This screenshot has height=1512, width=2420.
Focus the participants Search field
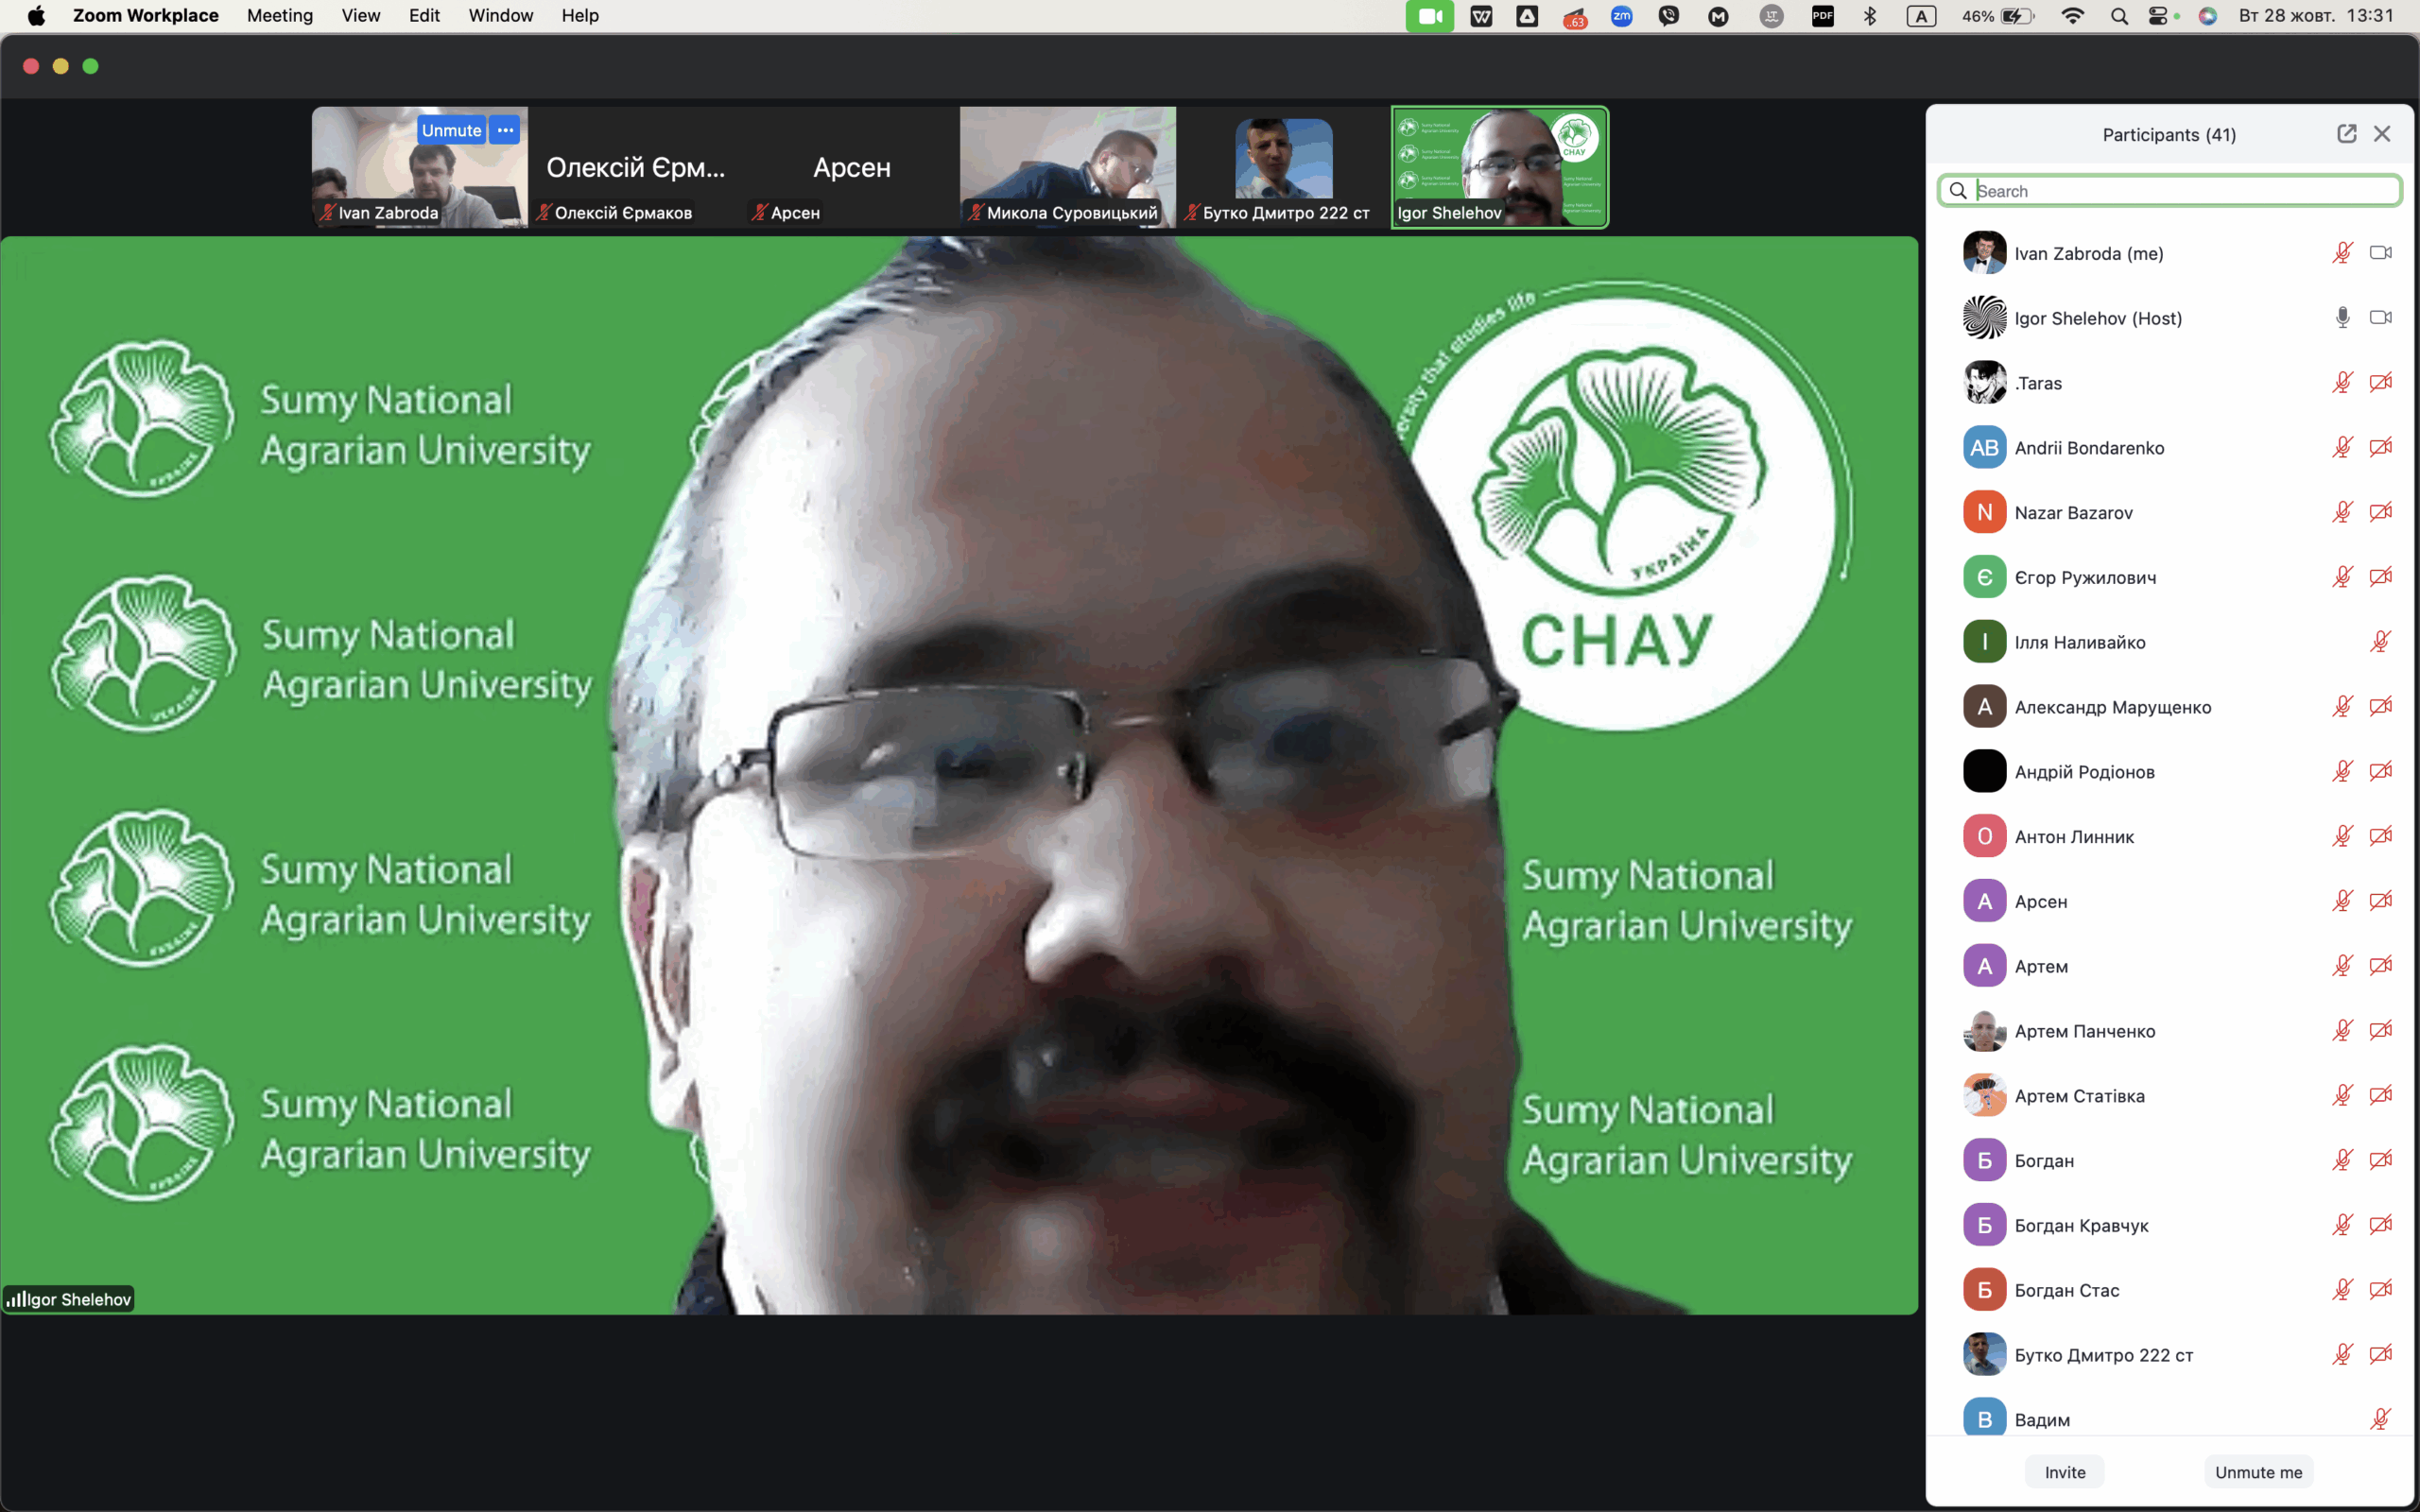[x=2170, y=191]
